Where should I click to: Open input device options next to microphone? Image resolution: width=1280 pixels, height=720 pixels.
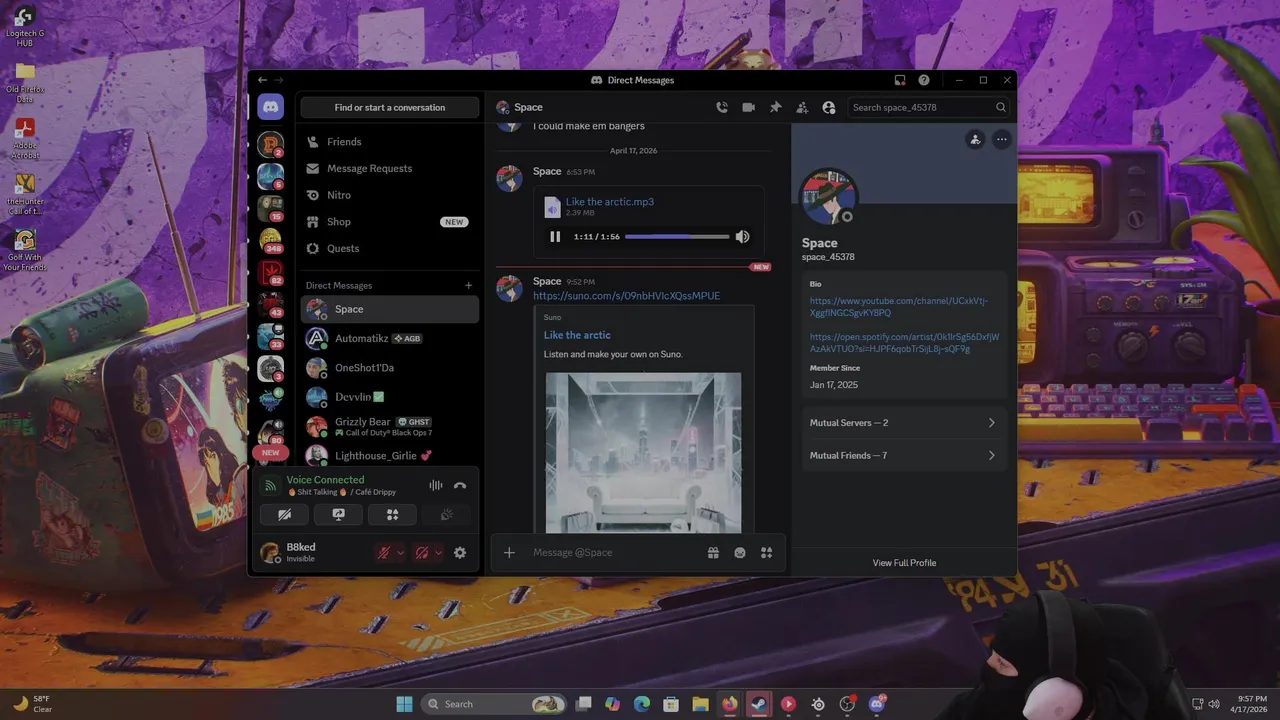coord(400,552)
